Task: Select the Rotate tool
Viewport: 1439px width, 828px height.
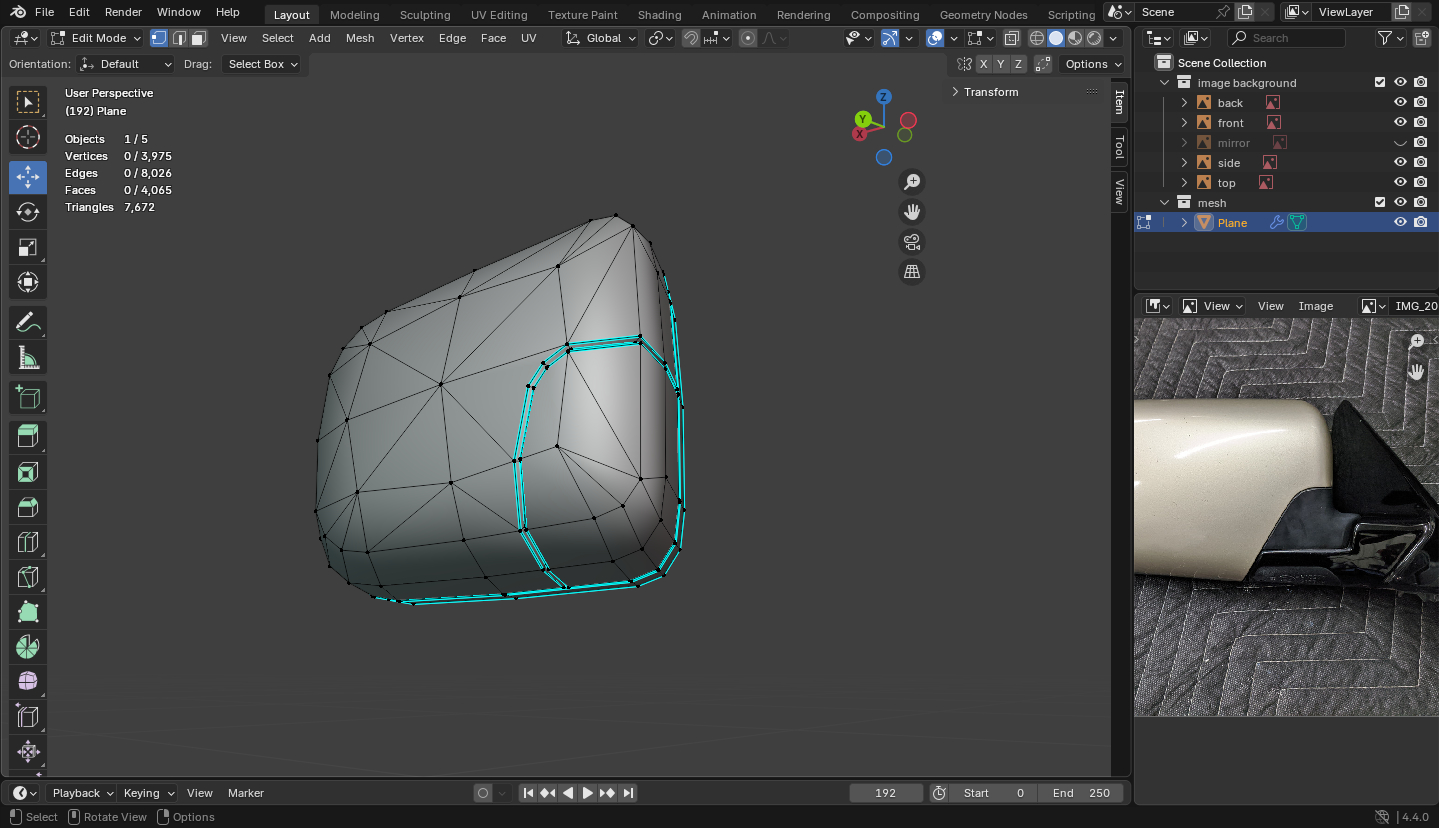Action: point(28,212)
